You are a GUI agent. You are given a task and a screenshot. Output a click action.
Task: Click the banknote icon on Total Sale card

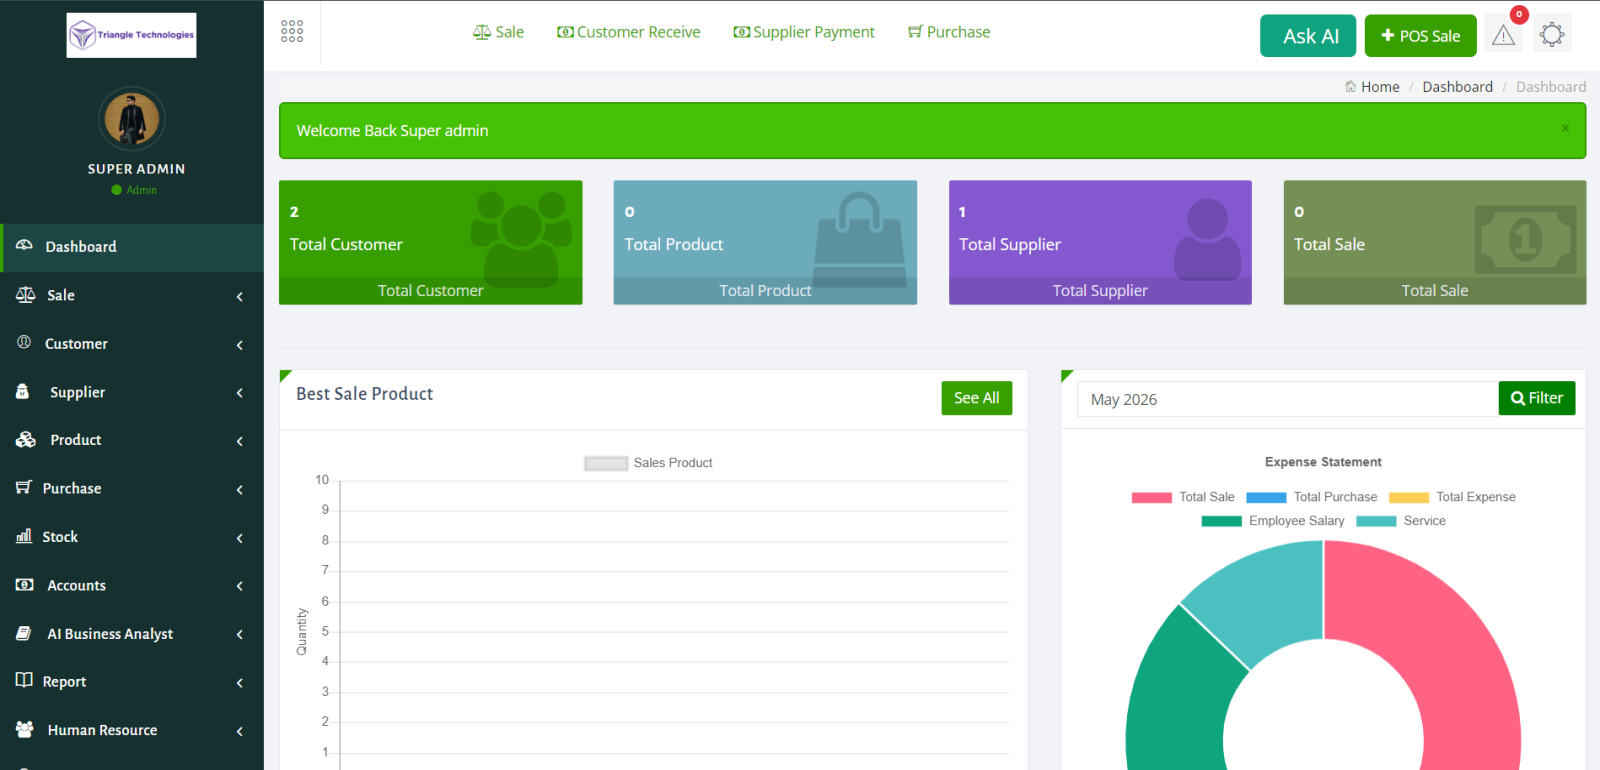[1526, 239]
